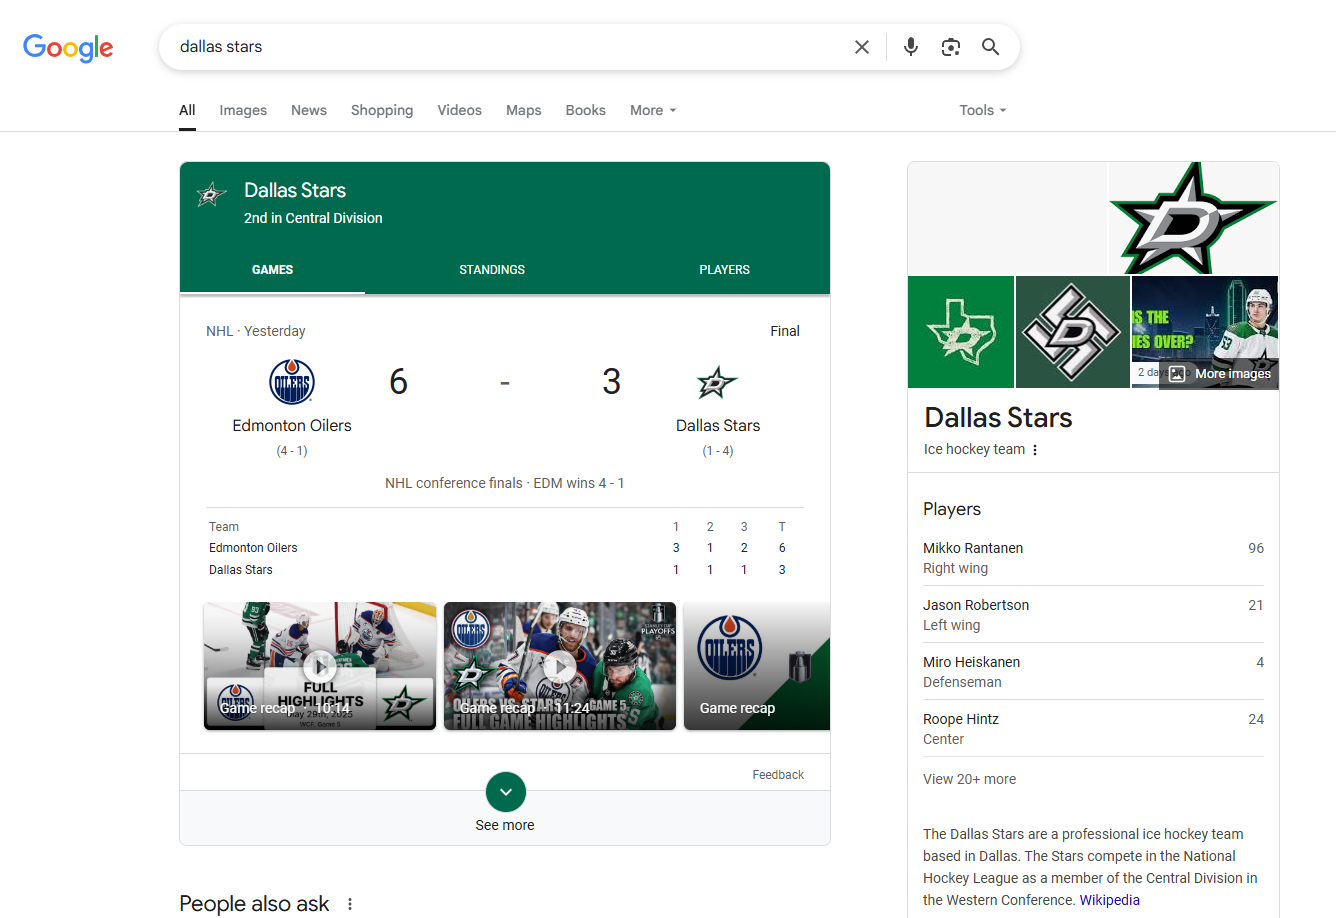Viewport: 1336px width, 918px height.
Task: Select the All search tab
Action: click(187, 110)
